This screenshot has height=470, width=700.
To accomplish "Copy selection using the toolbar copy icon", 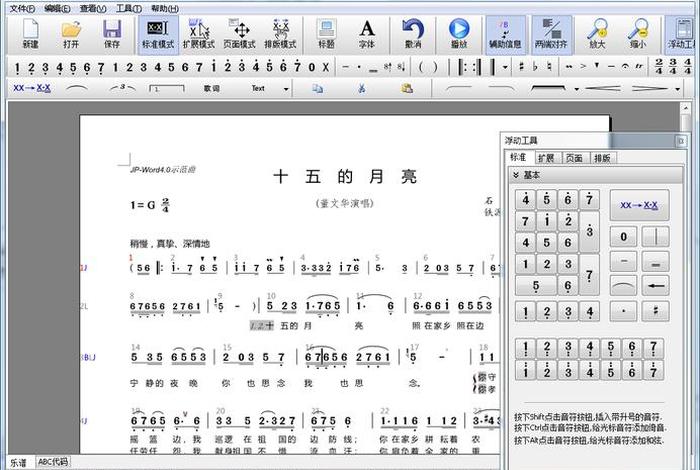I will [x=317, y=88].
